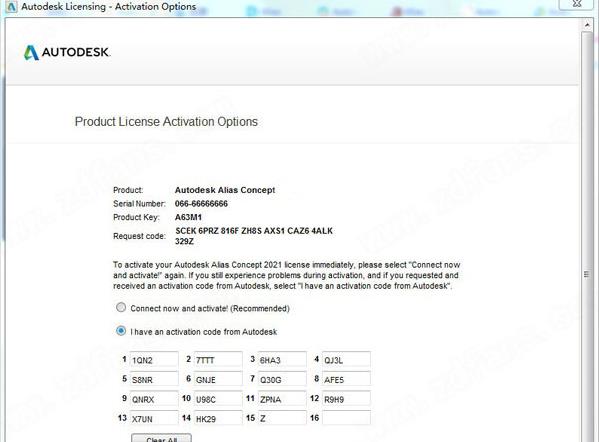Click the Autodesk icon in title bar

tap(11, 6)
